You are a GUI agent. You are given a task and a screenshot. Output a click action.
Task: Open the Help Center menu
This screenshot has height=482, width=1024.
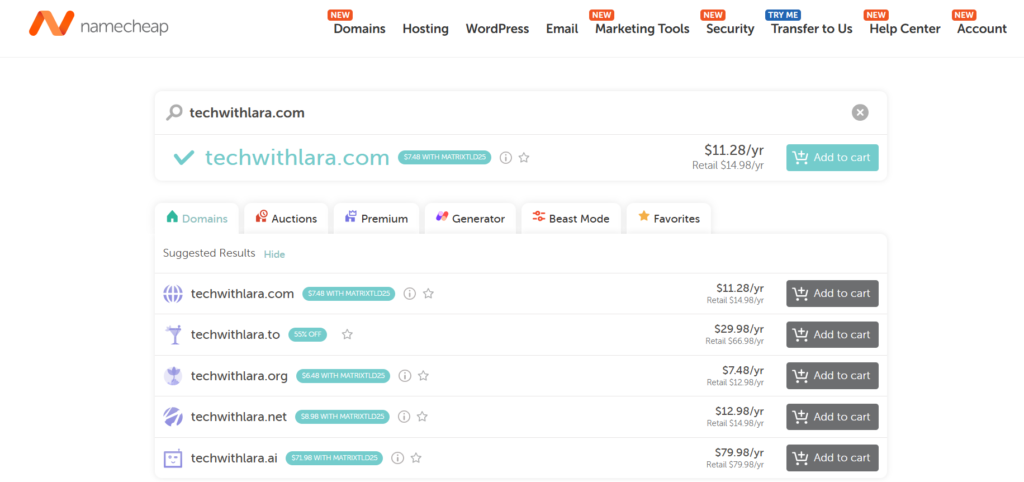pos(904,29)
